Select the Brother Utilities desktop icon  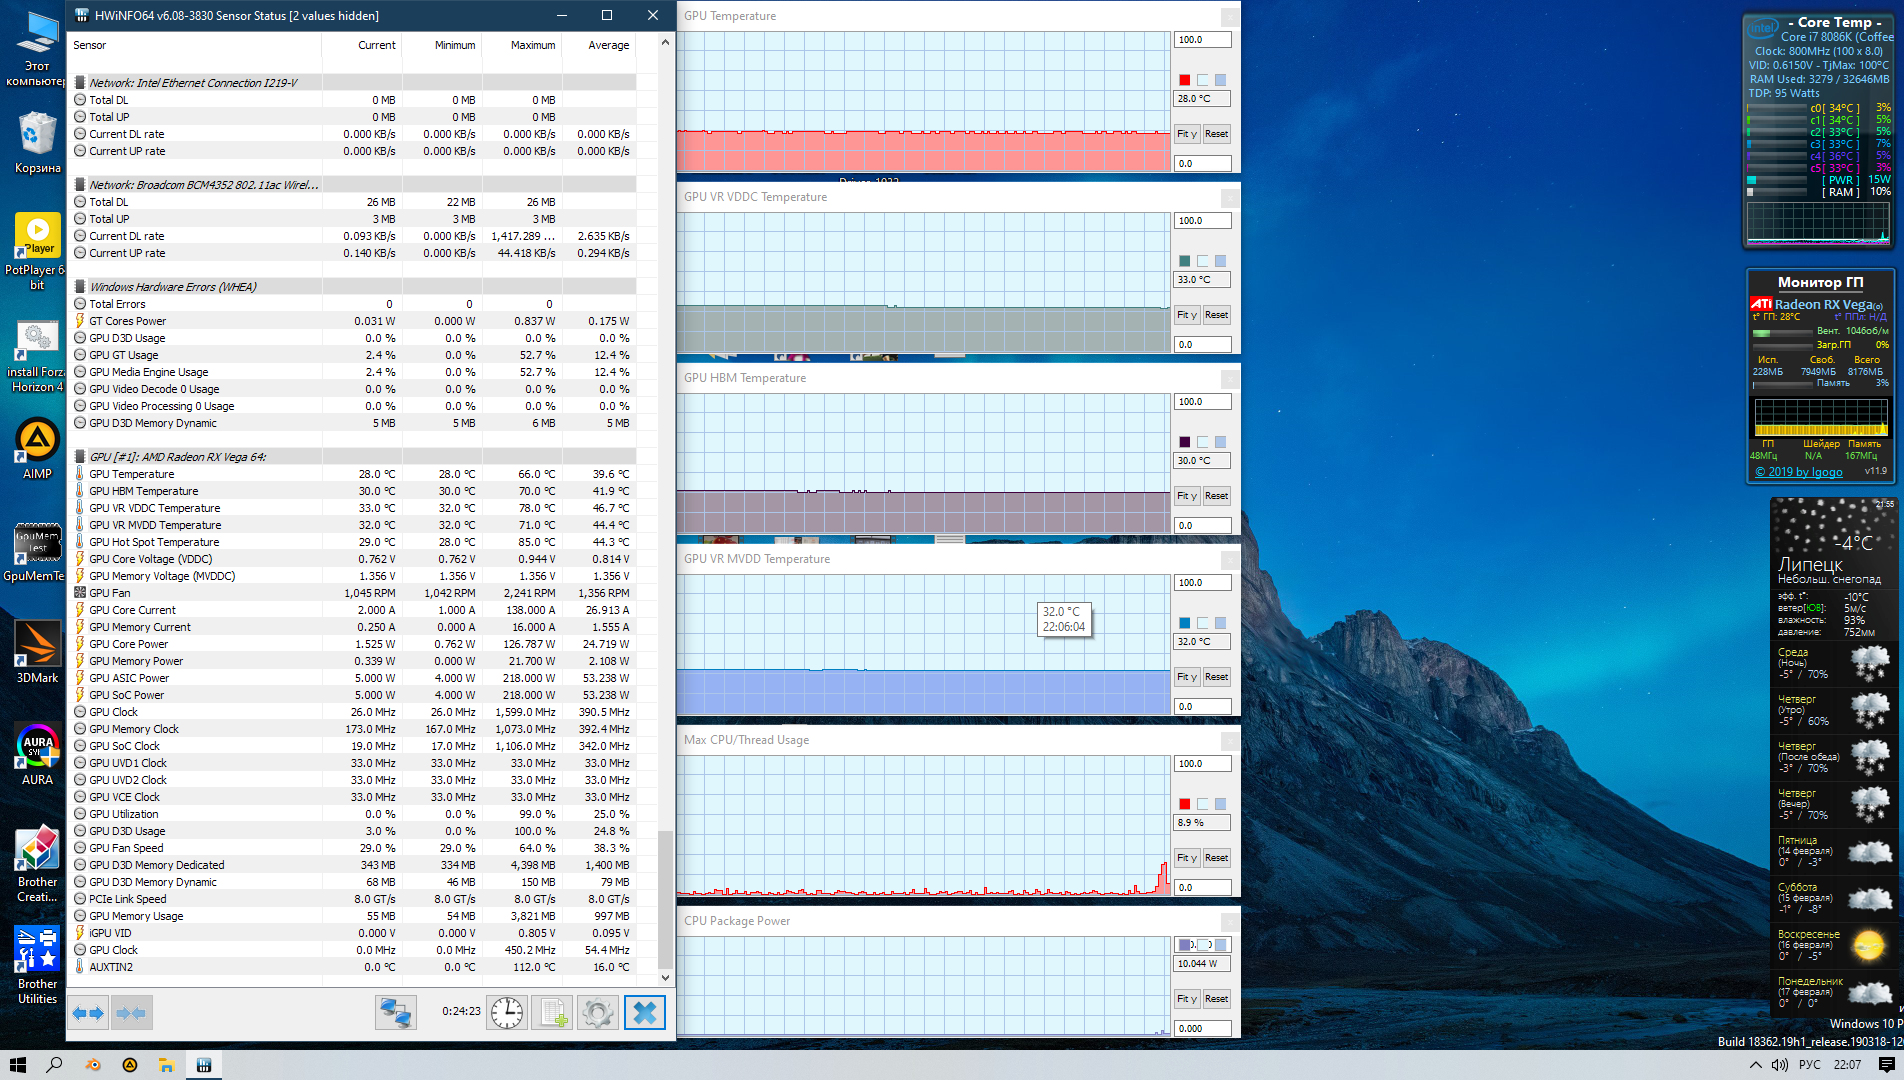point(37,966)
